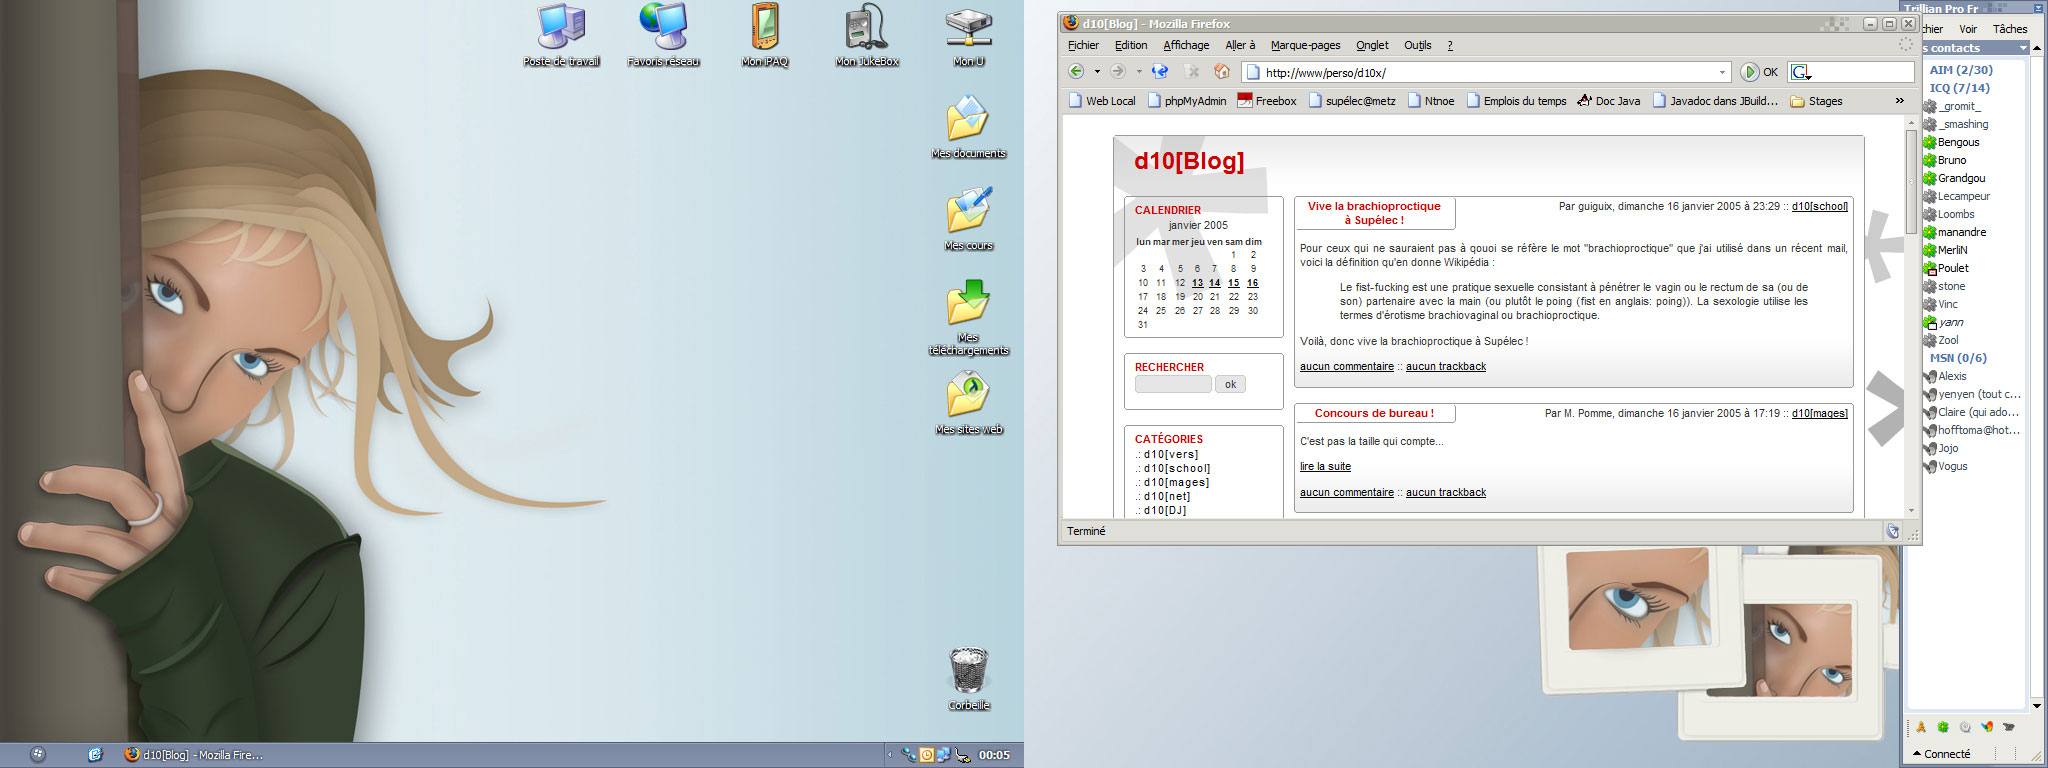Open the phpMyAdmin bookmark
2048x768 pixels.
point(1187,101)
